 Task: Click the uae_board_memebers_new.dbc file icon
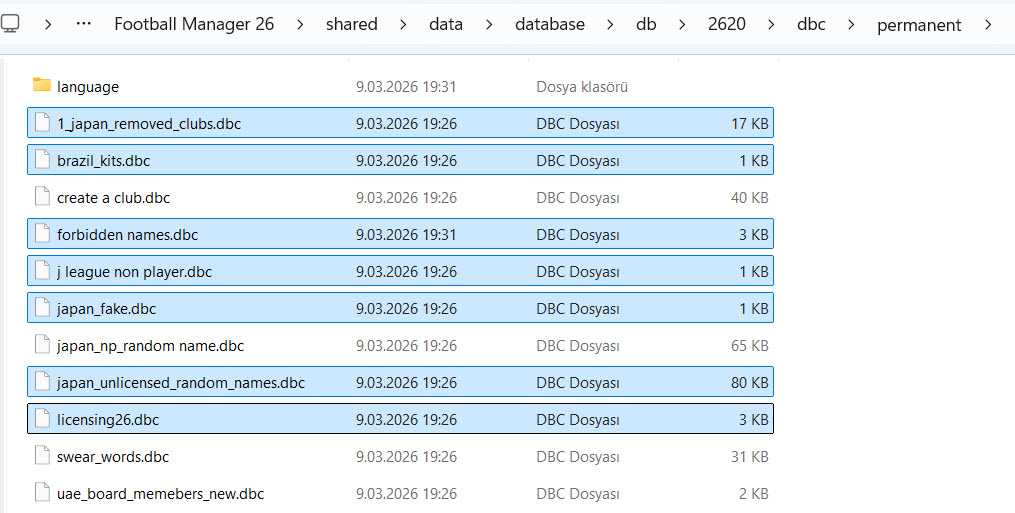tap(41, 493)
